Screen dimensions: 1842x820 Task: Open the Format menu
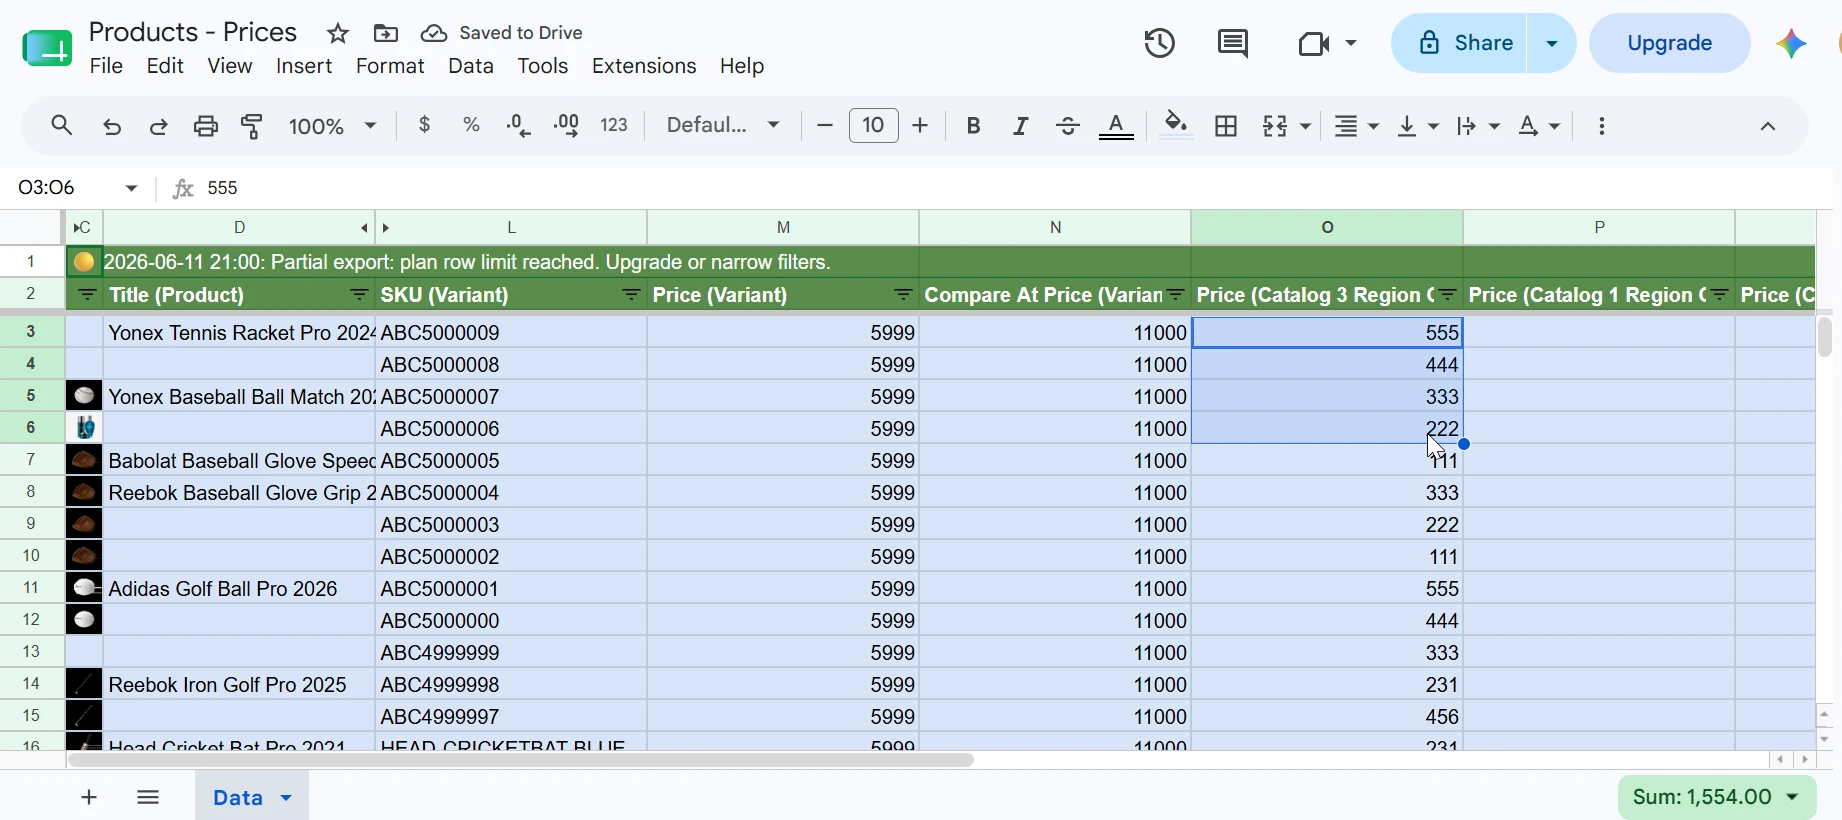click(390, 66)
